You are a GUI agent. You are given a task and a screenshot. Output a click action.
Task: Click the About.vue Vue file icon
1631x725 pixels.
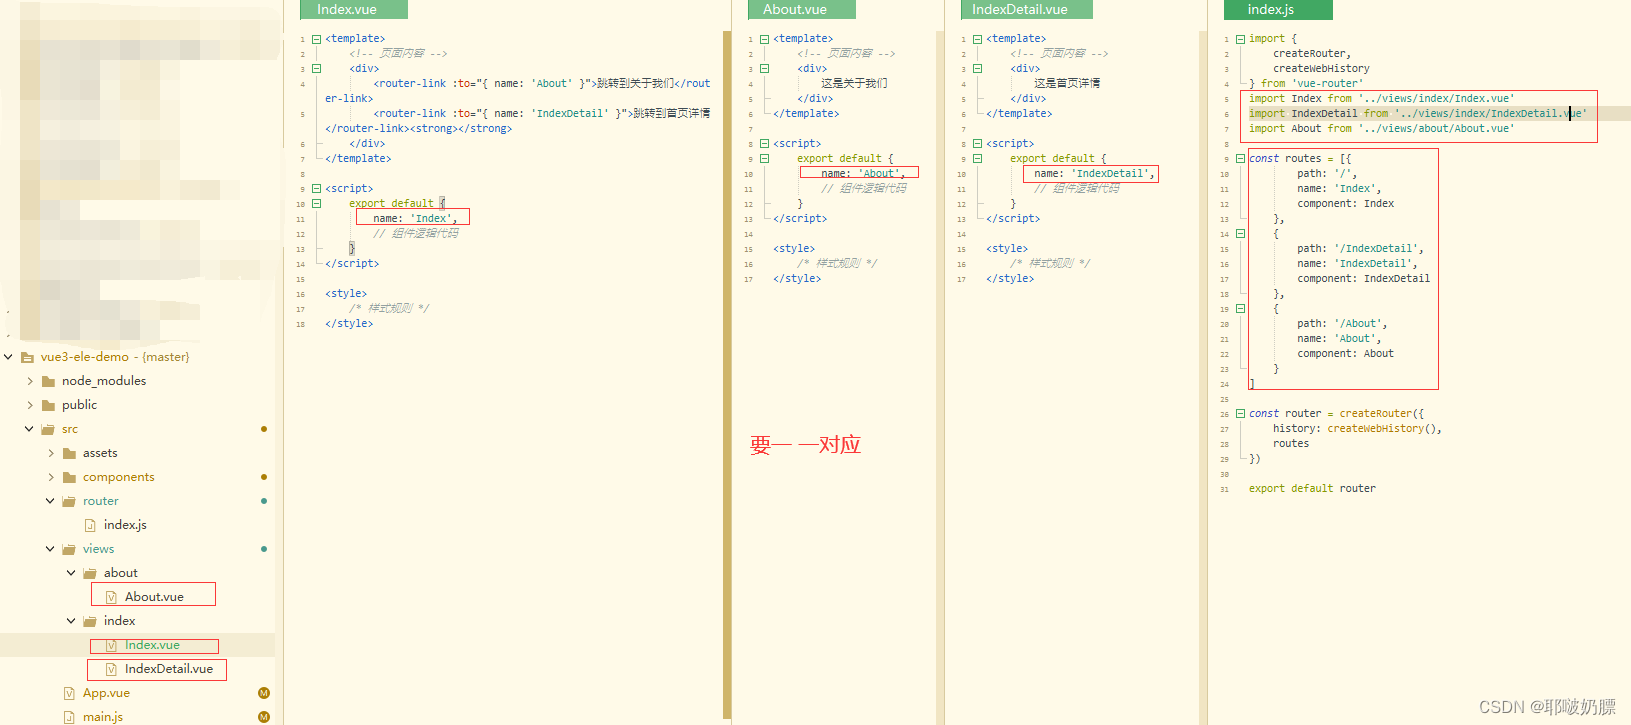tap(111, 597)
